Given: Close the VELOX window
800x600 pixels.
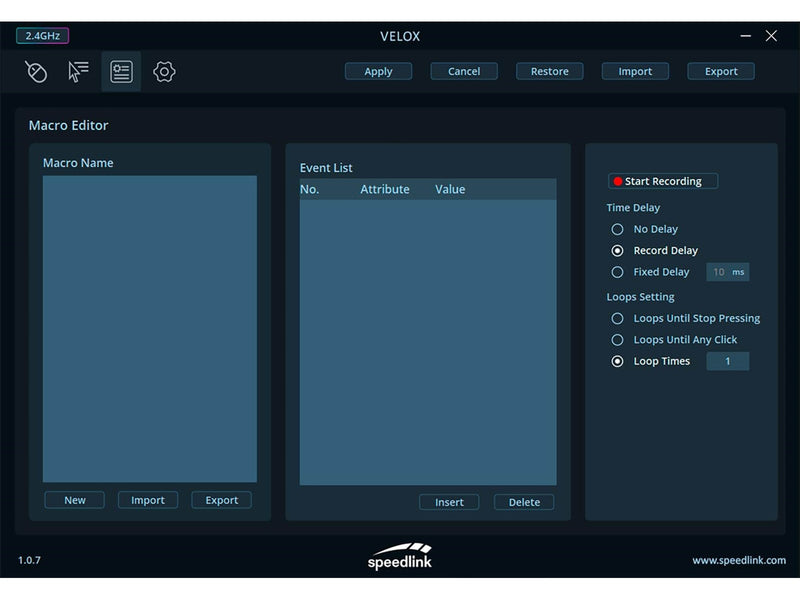Looking at the screenshot, I should point(771,36).
